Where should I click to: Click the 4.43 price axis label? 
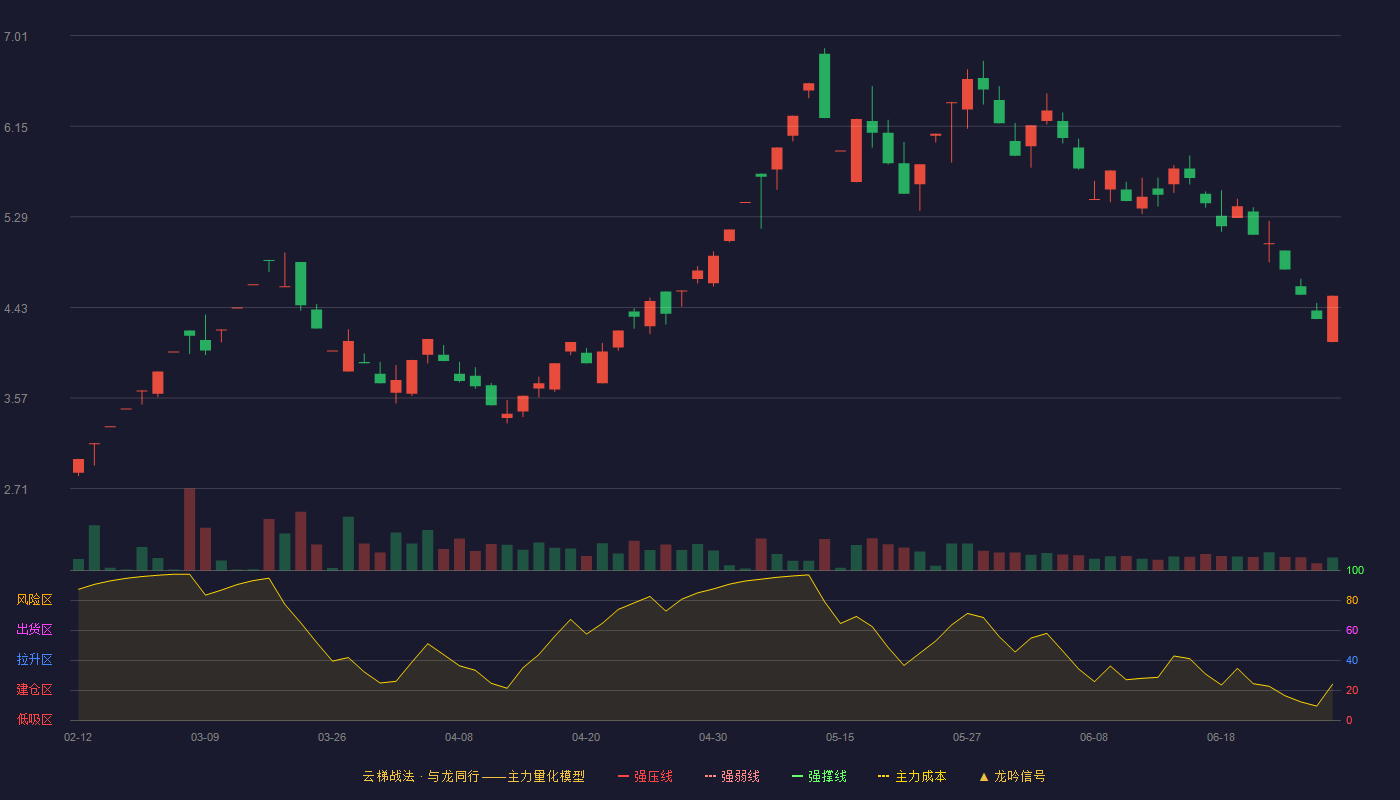(x=16, y=309)
